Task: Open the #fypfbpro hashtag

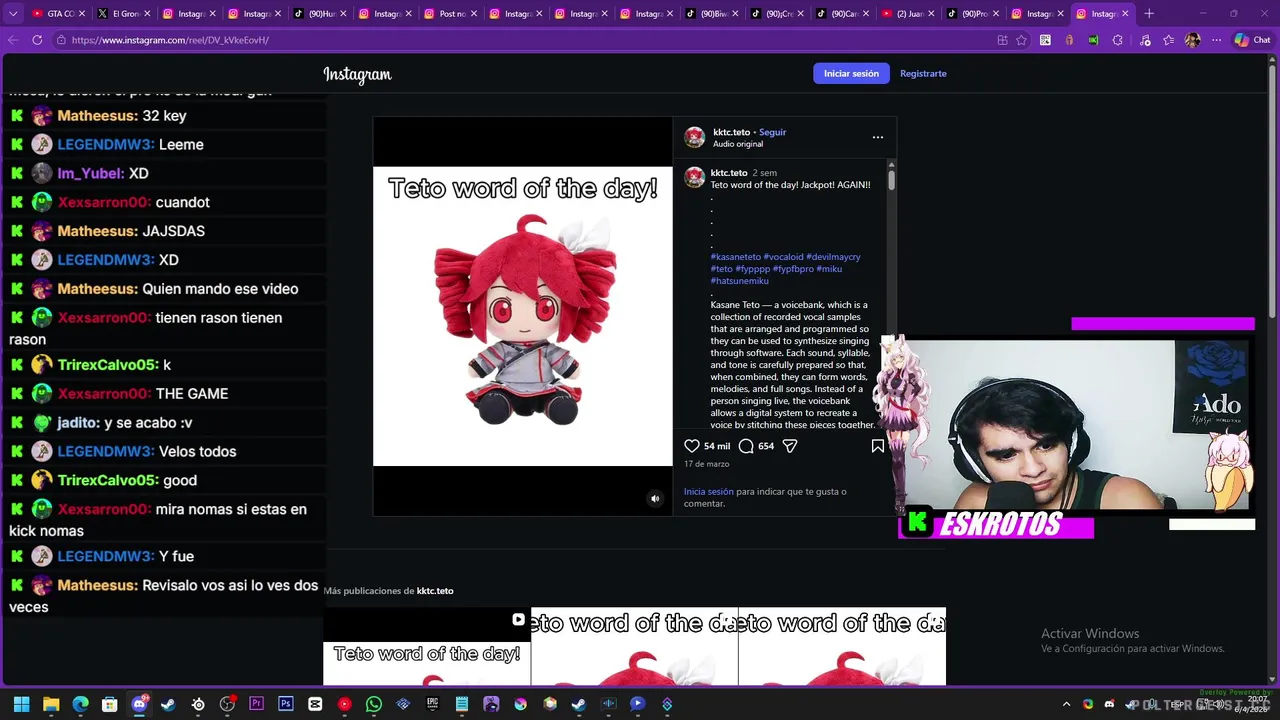Action: coord(793,269)
